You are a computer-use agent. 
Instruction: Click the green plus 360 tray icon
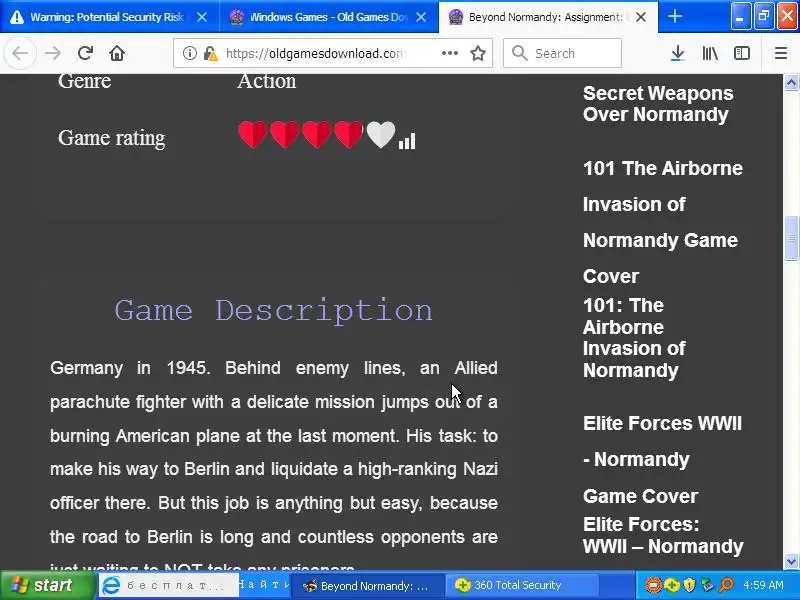pos(671,585)
